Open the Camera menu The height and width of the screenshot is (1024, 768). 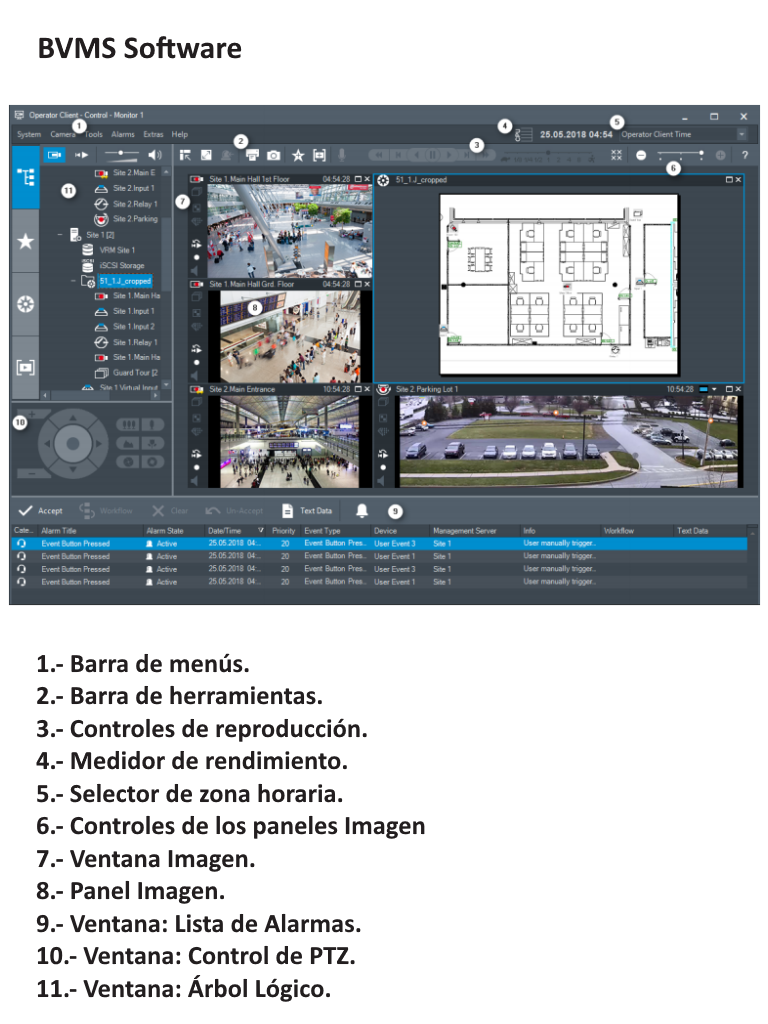pos(63,134)
